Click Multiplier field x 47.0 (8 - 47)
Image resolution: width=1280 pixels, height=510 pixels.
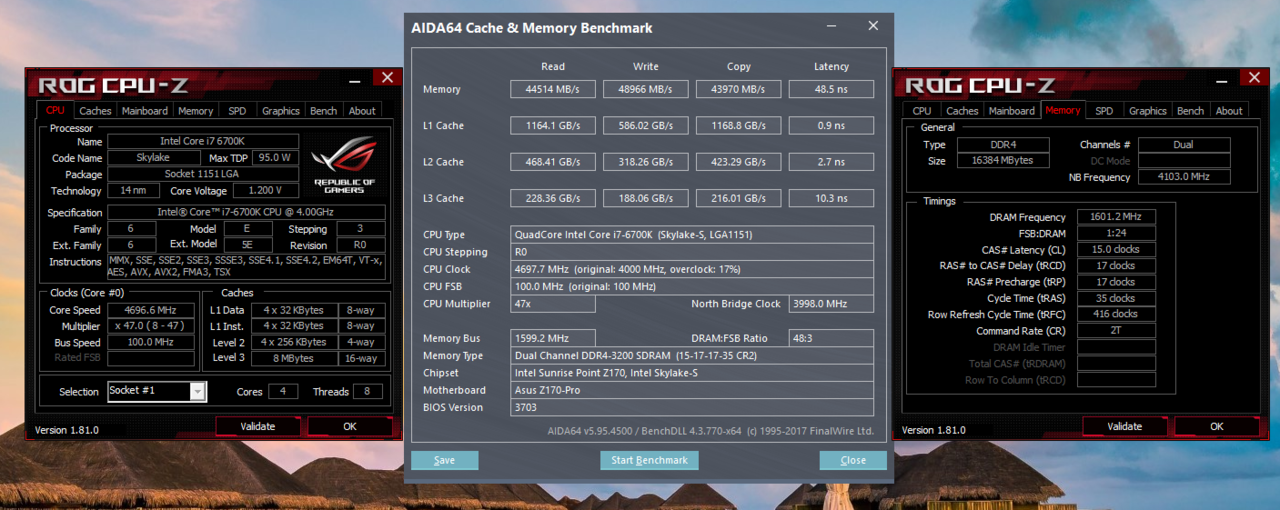(151, 326)
